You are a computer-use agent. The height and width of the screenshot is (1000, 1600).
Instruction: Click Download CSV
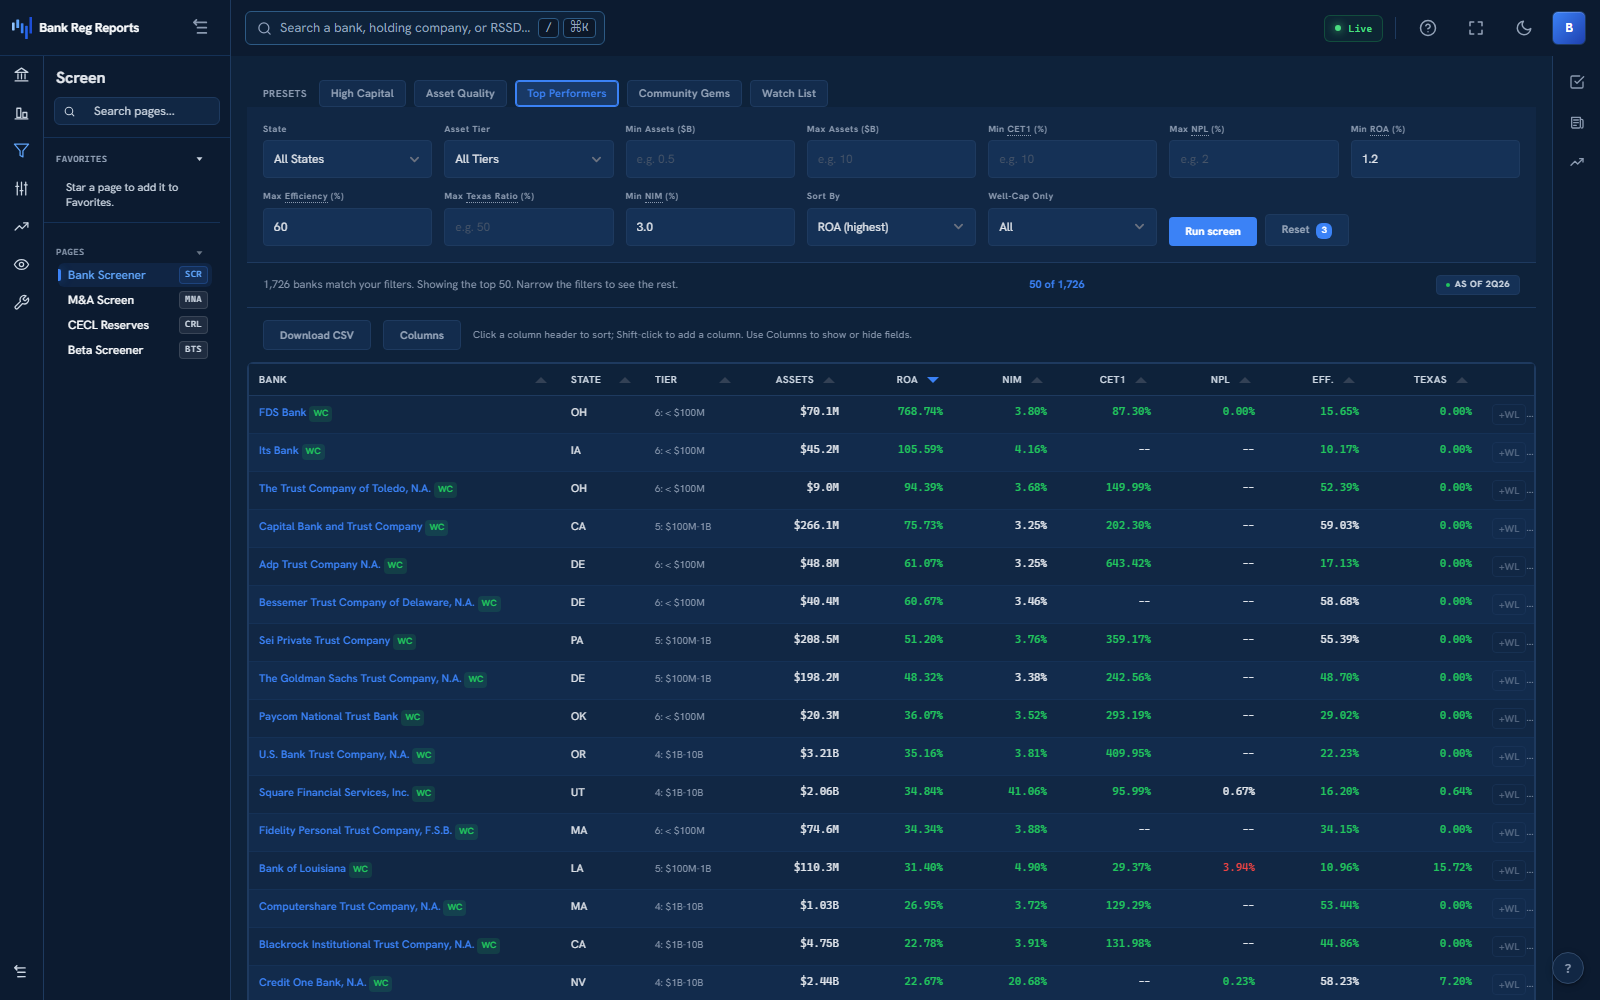pyautogui.click(x=316, y=335)
